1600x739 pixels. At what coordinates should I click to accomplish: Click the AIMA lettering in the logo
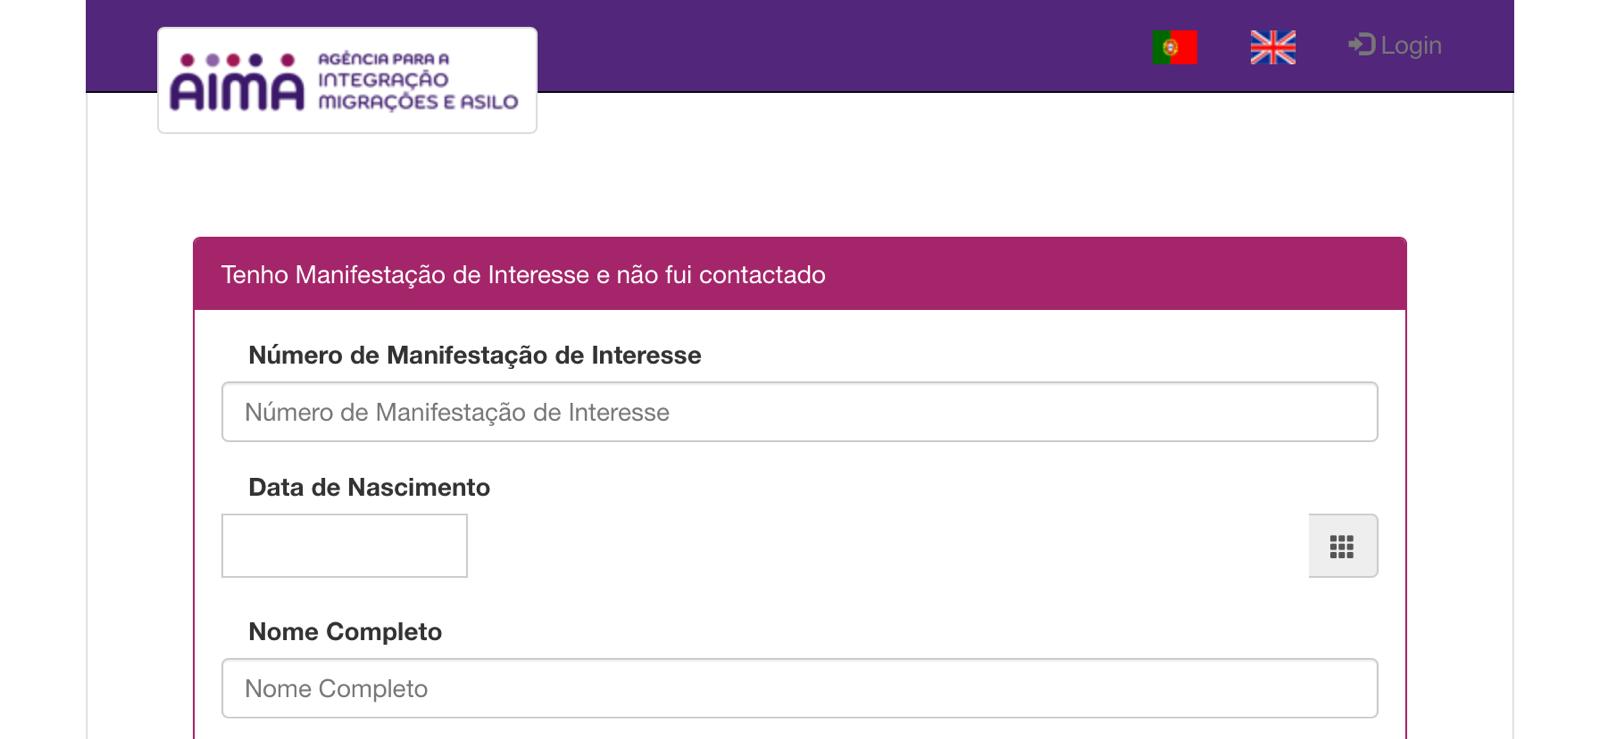tap(236, 92)
